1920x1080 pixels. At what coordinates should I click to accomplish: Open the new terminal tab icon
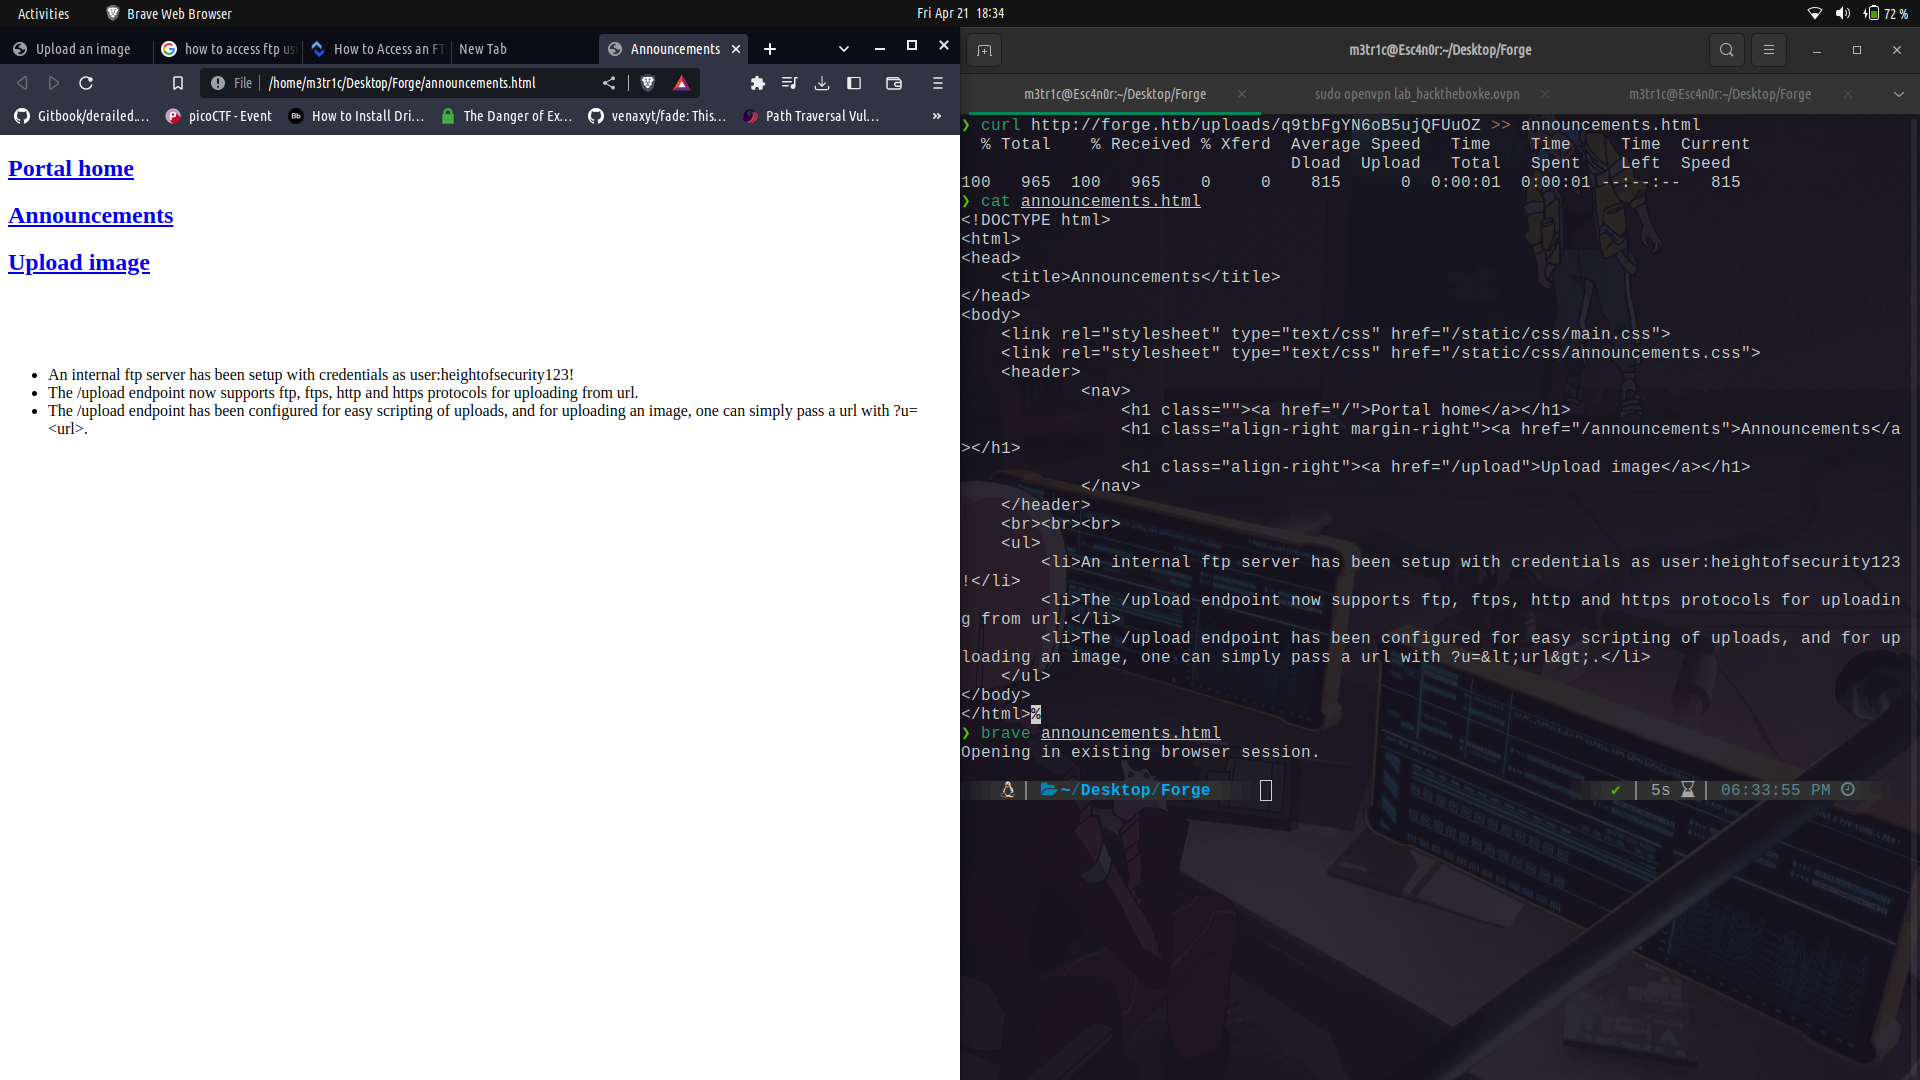984,49
